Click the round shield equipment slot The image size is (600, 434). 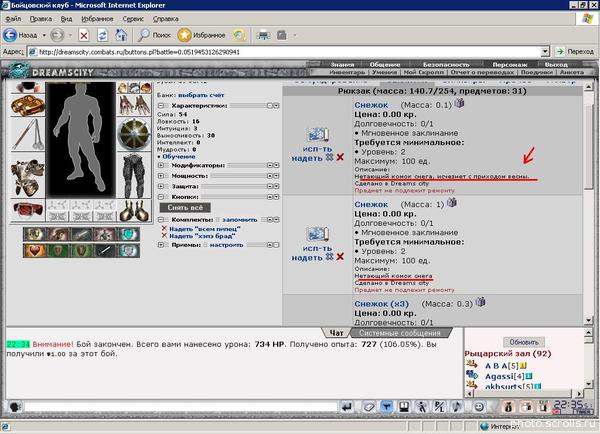coord(134,134)
